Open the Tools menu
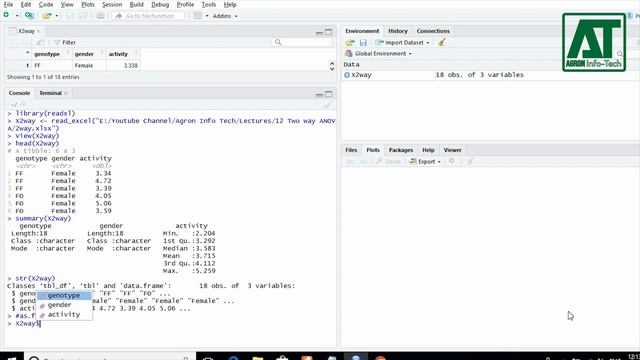Image resolution: width=640 pixels, height=360 pixels. [209, 4]
